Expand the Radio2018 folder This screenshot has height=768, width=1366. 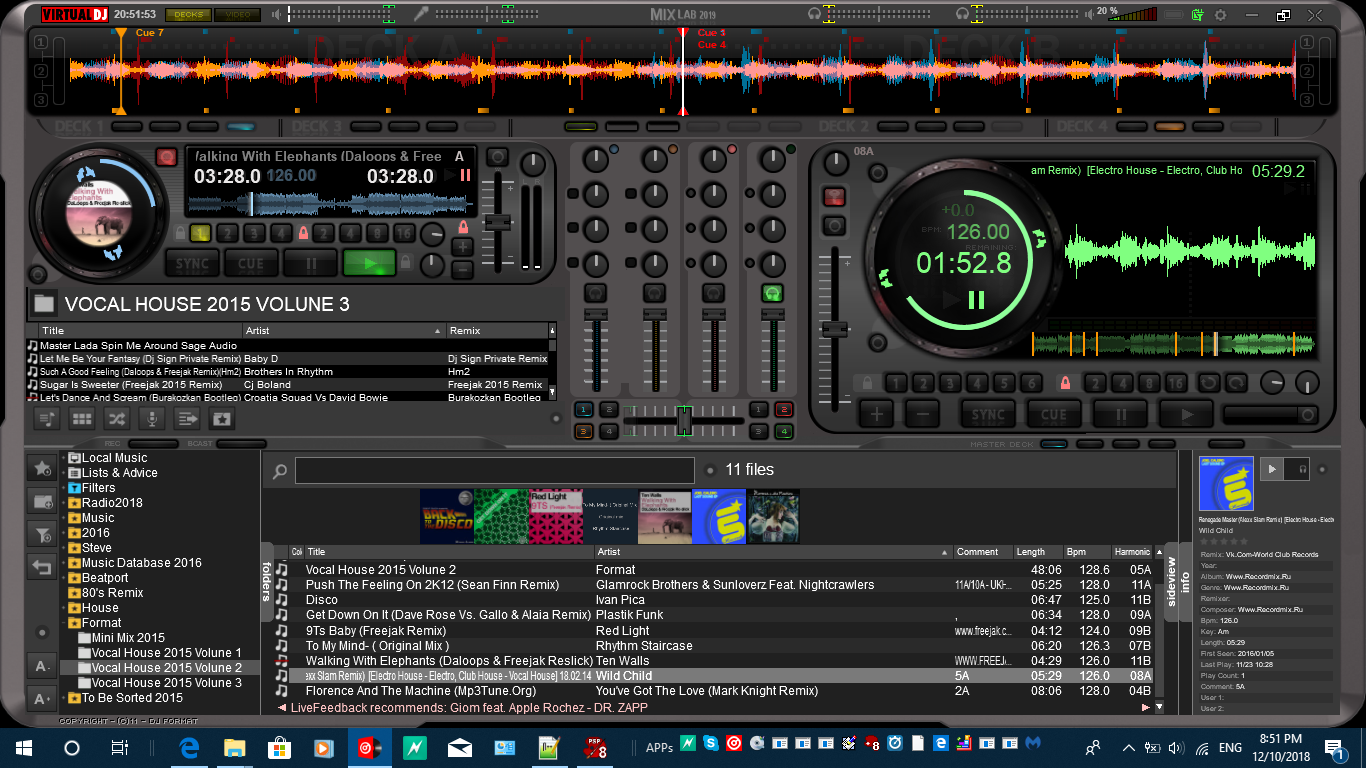(x=64, y=503)
